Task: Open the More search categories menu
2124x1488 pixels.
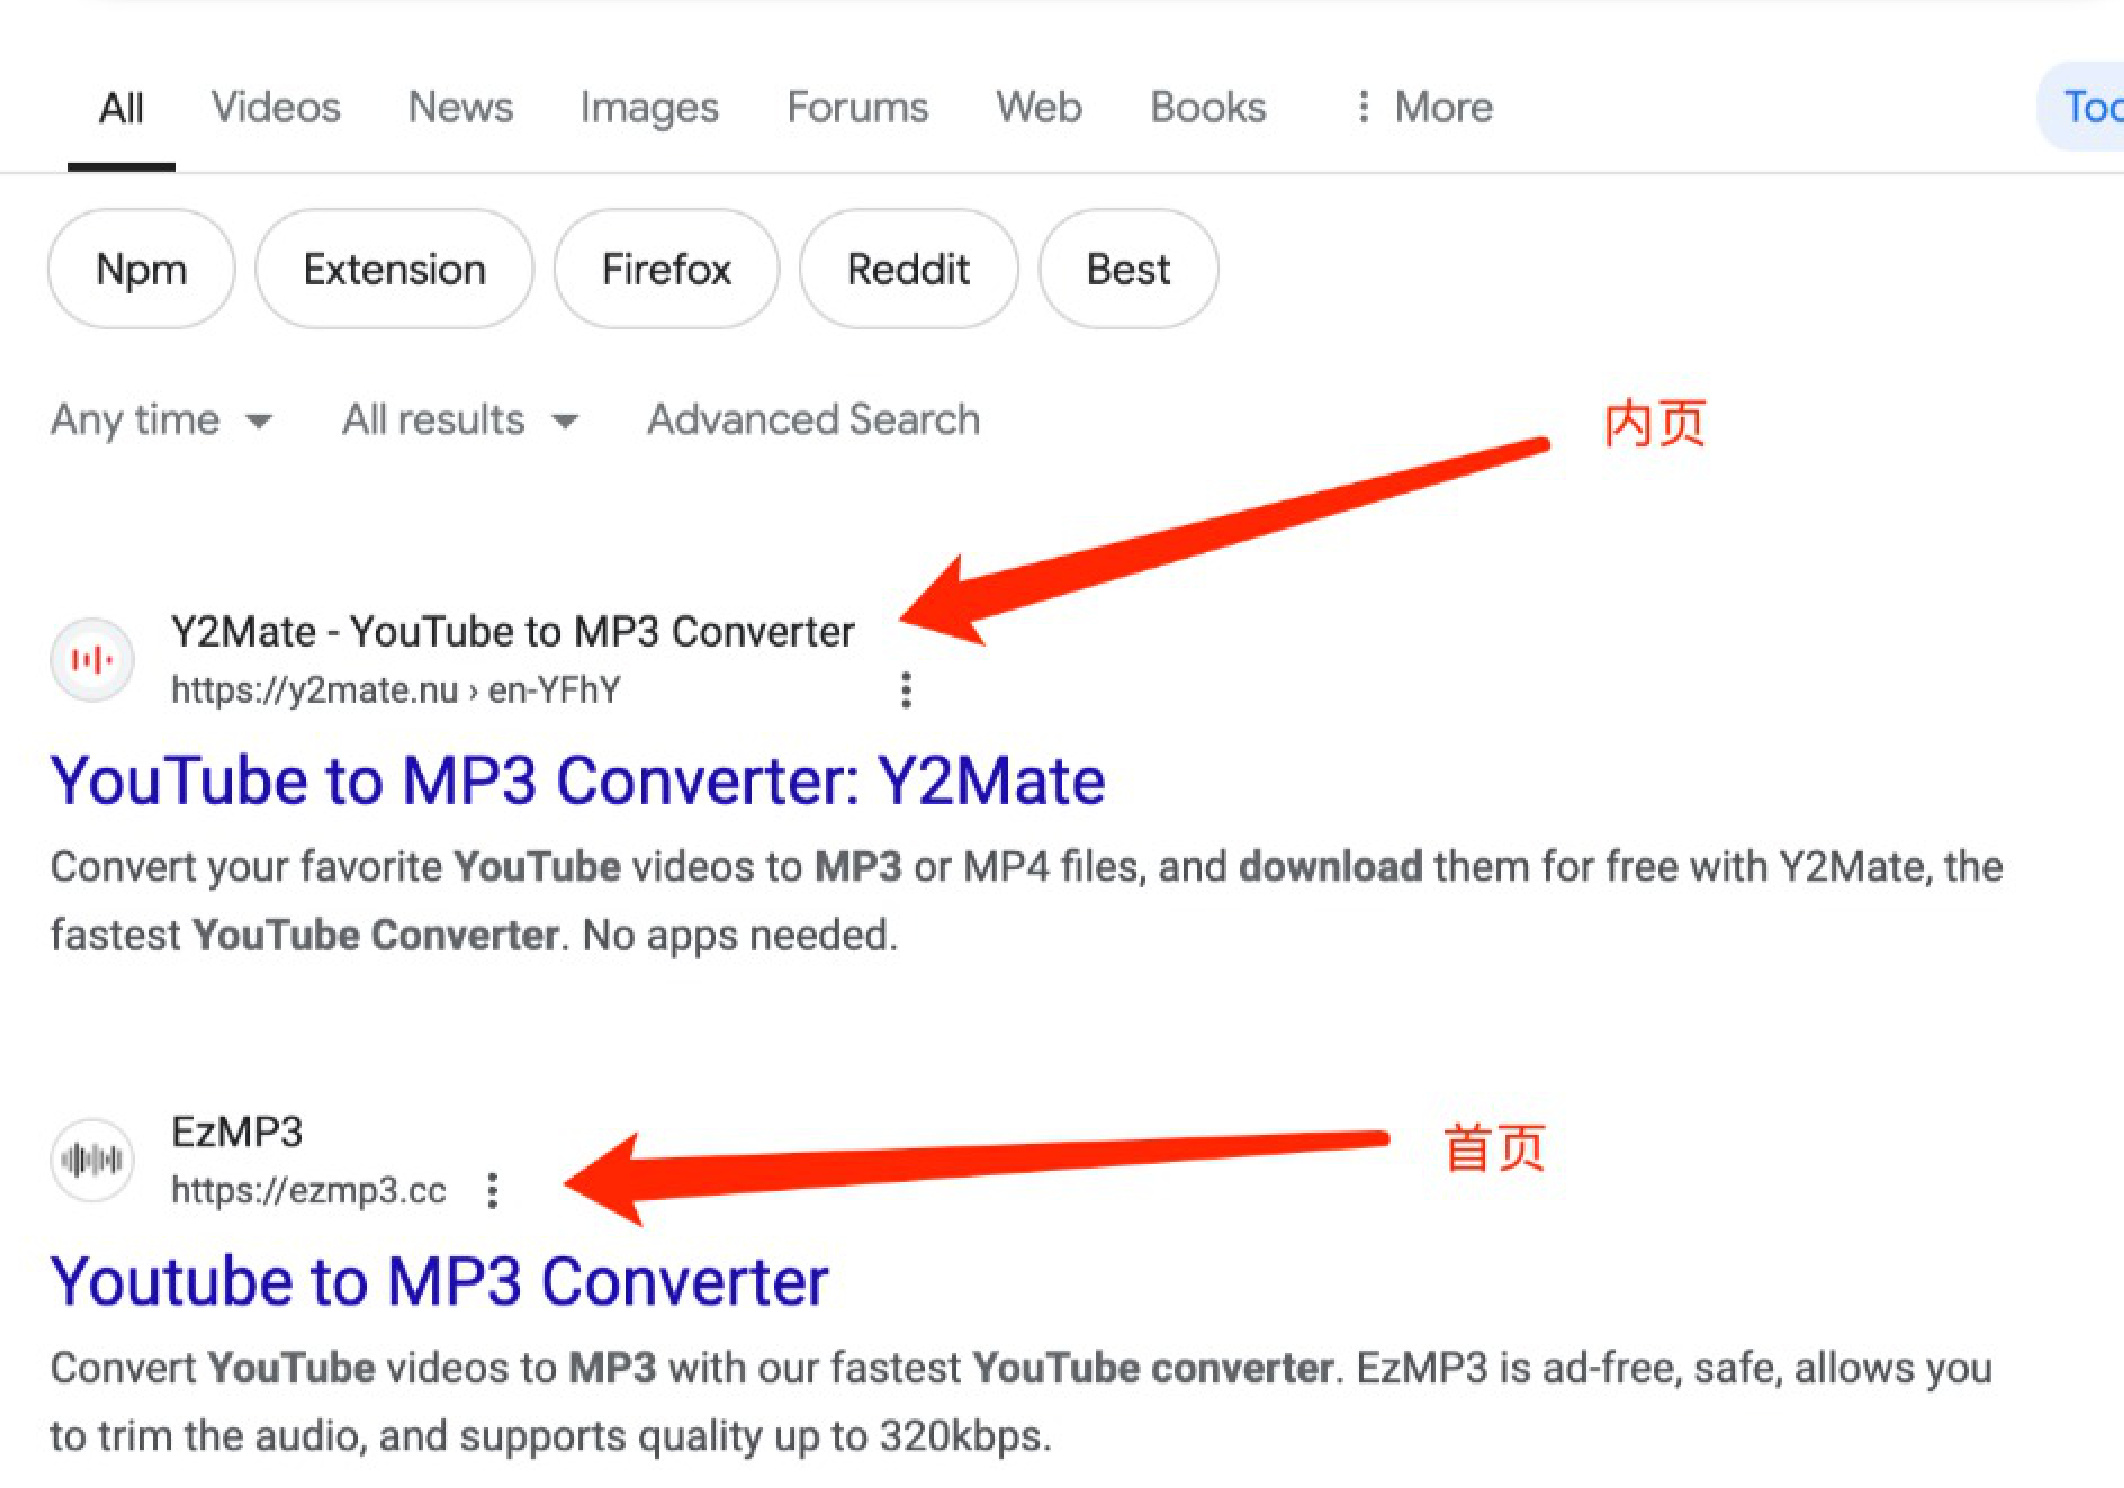Action: click(1424, 107)
